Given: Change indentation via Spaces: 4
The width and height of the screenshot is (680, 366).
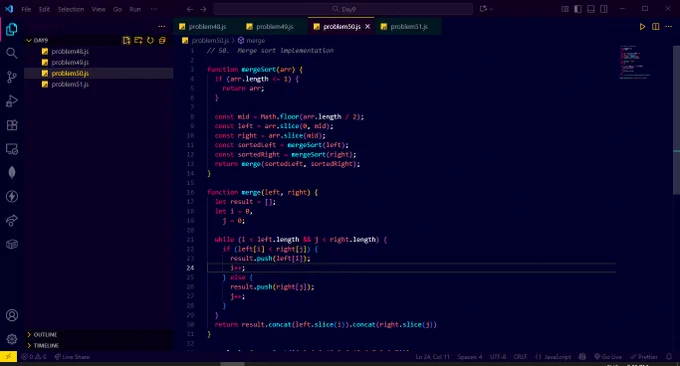Looking at the screenshot, I should (470, 357).
